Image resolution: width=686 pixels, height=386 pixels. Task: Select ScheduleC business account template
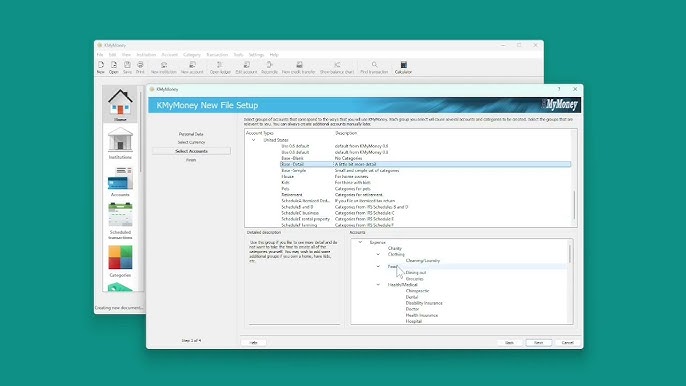[x=300, y=213]
